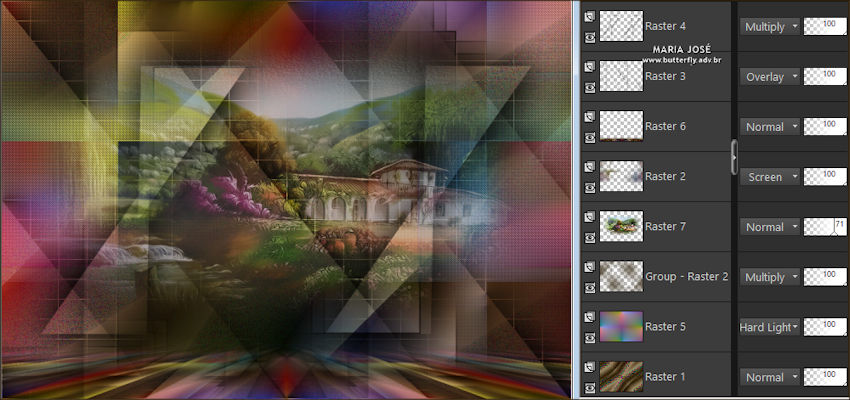The height and width of the screenshot is (400, 850).
Task: Click the layer type icon of Raster 4
Action: pyautogui.click(x=590, y=17)
